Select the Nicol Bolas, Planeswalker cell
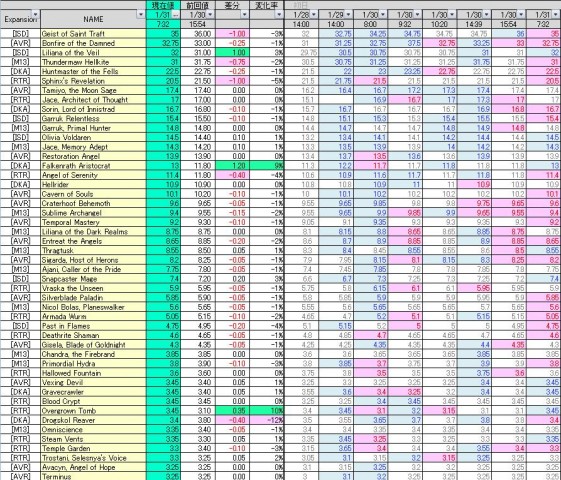This screenshot has width=561, height=480. (93, 307)
